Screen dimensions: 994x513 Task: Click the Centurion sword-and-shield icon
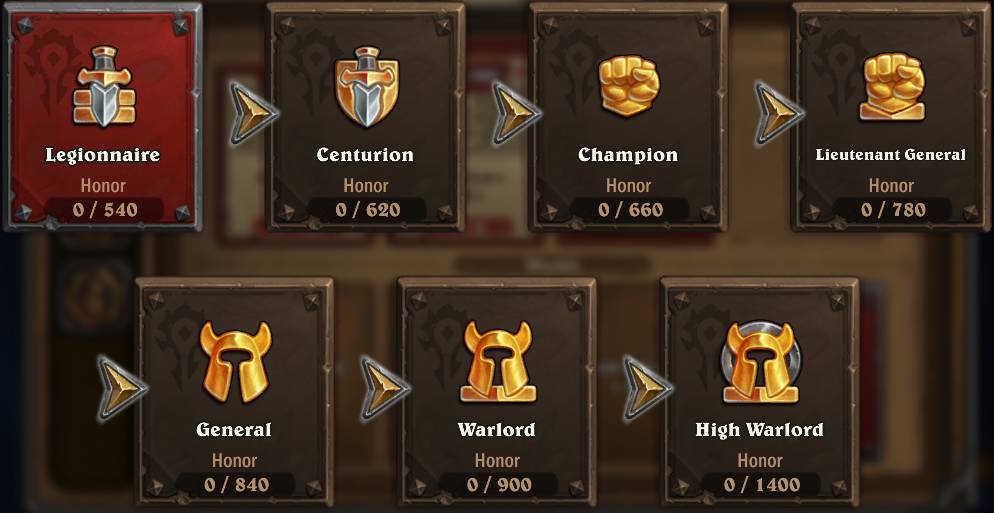click(367, 86)
